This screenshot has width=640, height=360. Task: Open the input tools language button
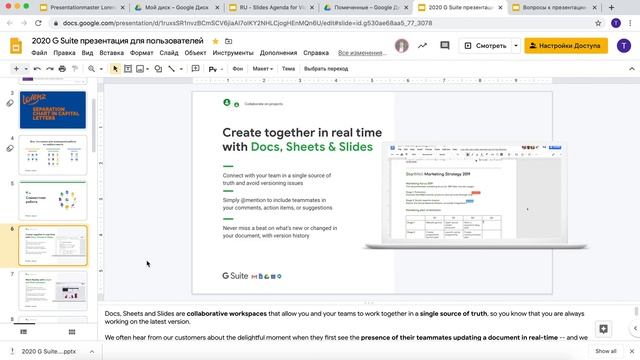coord(213,69)
